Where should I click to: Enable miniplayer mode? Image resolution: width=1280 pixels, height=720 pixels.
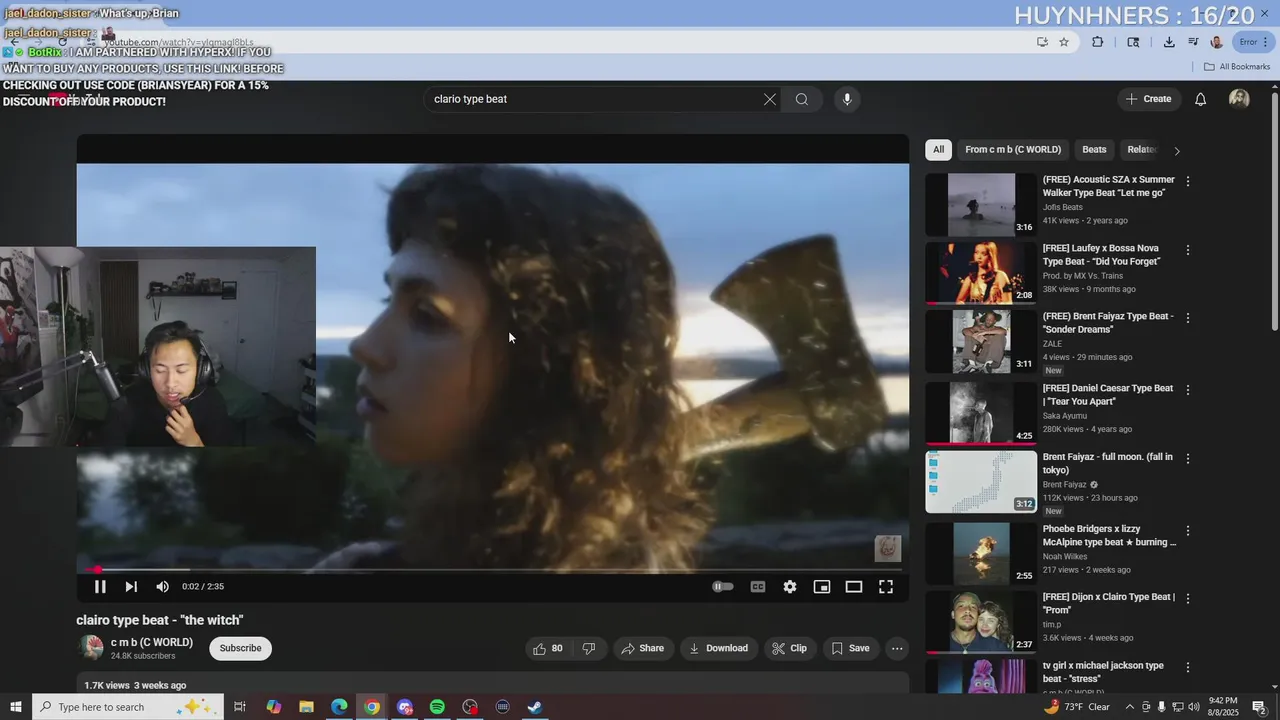point(822,587)
